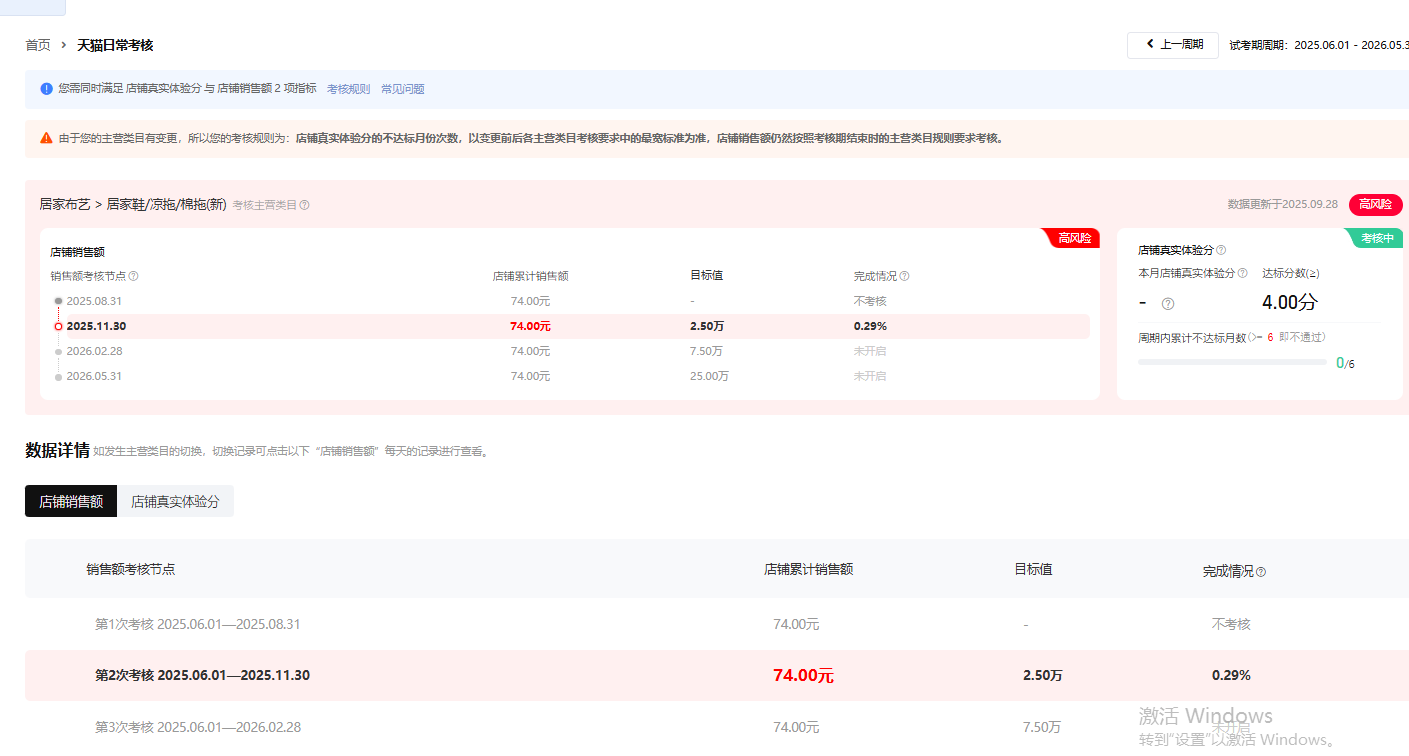The height and width of the screenshot is (756, 1409).
Task: Click the orange warning triangle icon
Action: pyautogui.click(x=46, y=138)
